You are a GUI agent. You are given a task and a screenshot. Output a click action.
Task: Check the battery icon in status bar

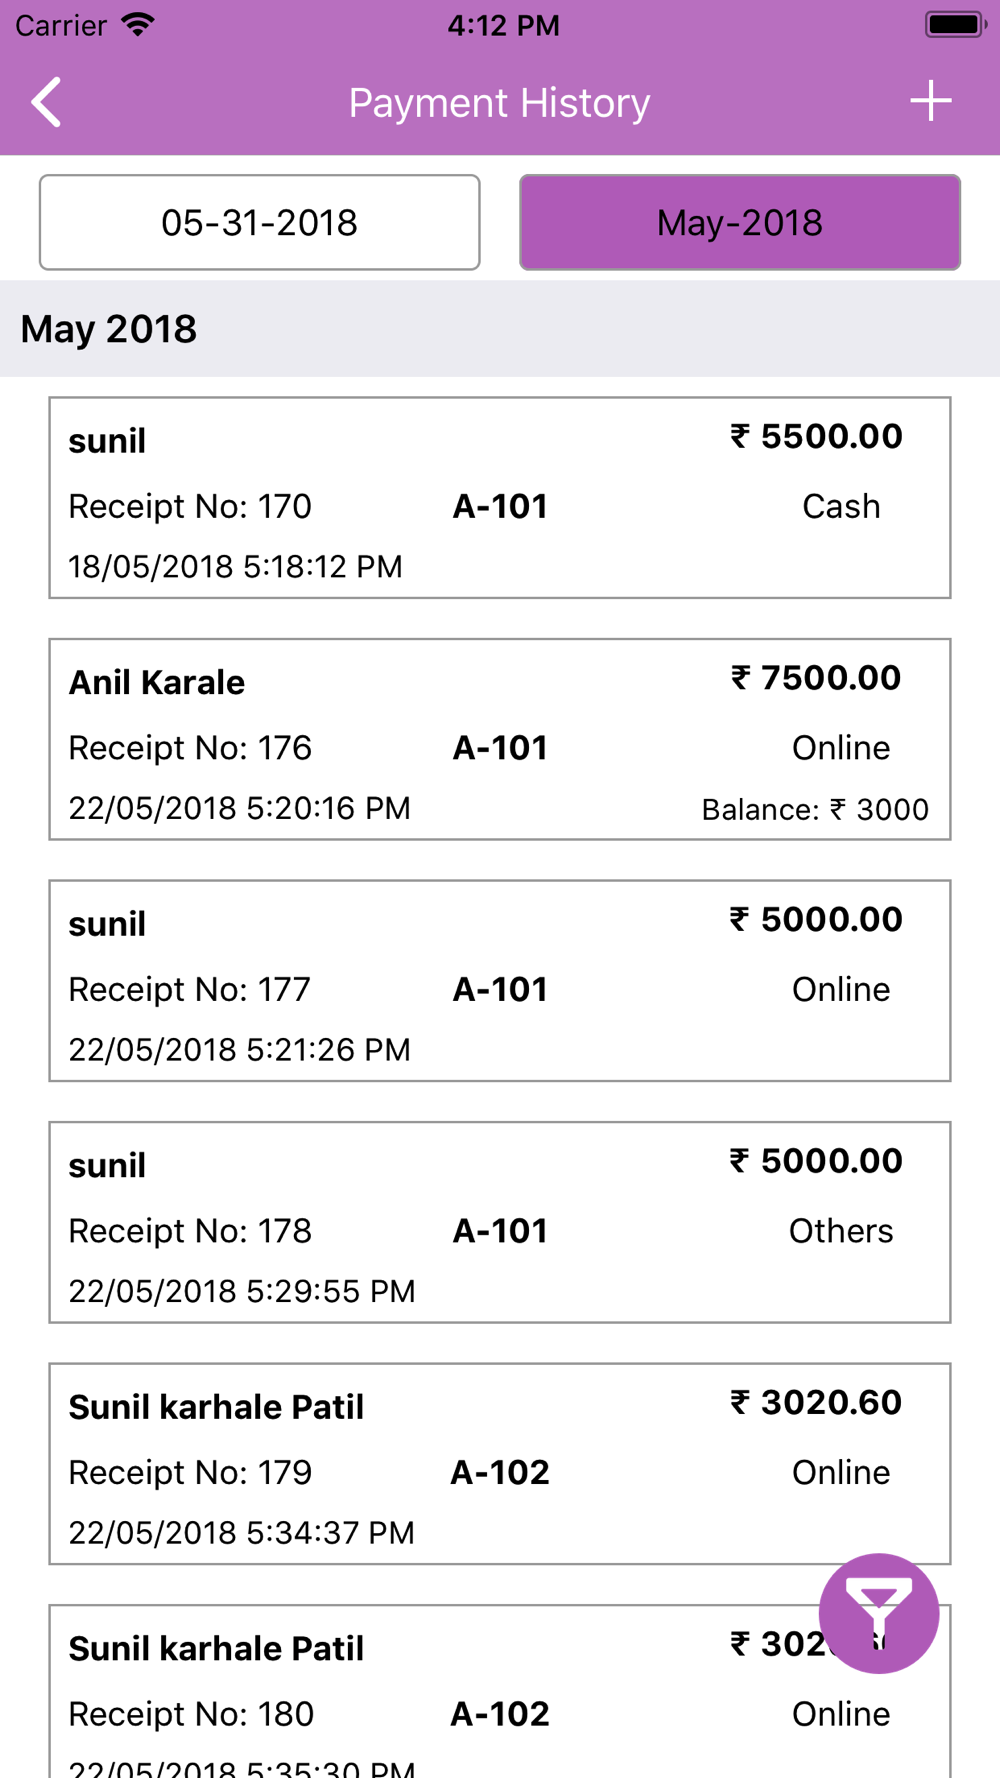pos(955,25)
